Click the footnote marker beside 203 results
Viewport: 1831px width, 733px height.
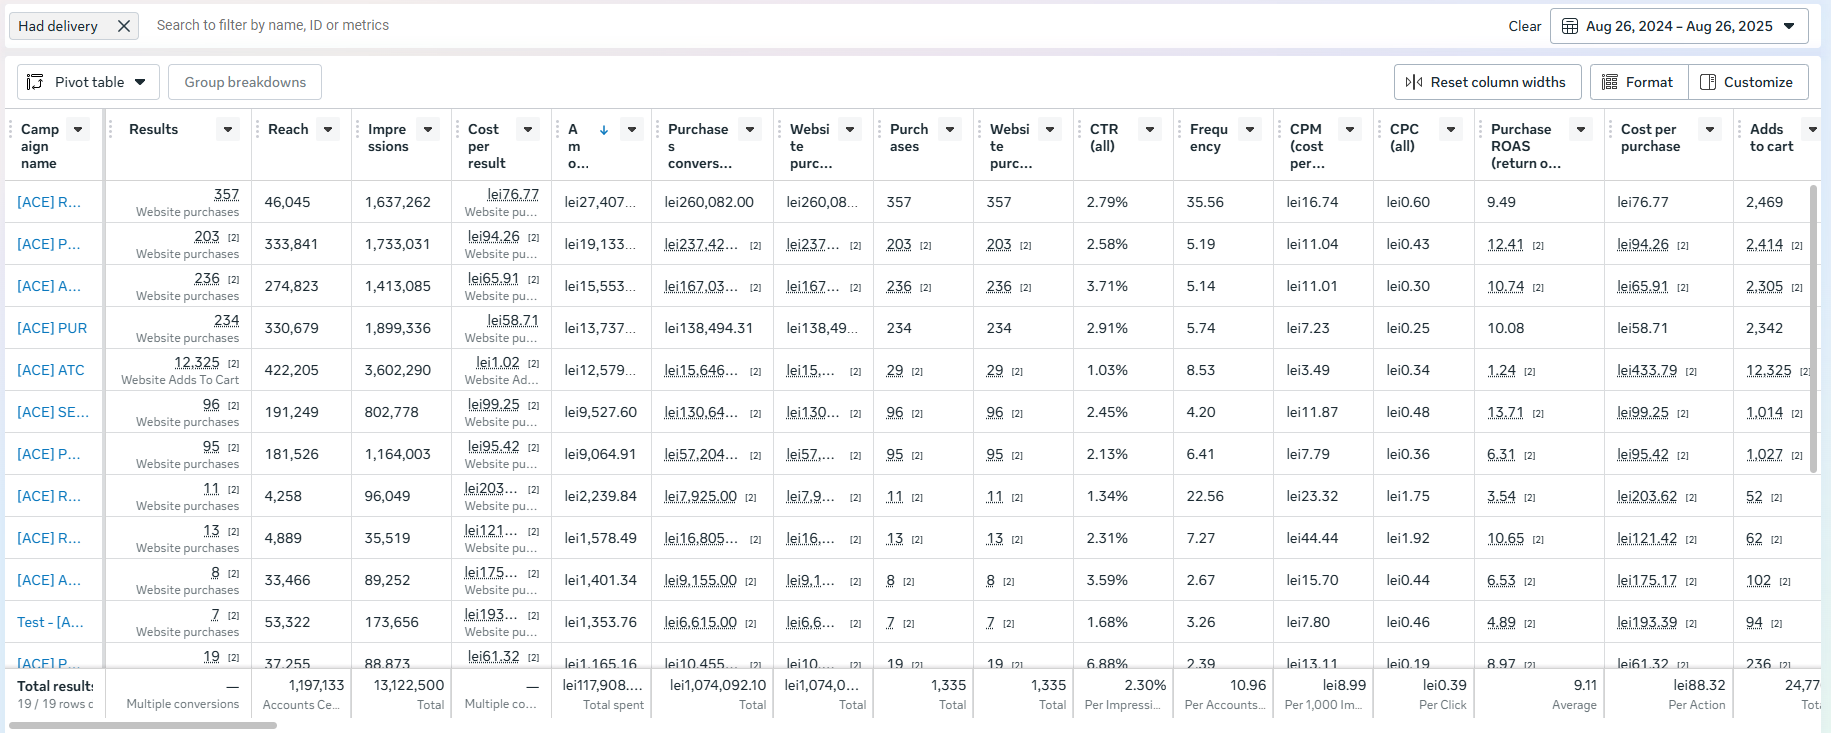tap(233, 237)
